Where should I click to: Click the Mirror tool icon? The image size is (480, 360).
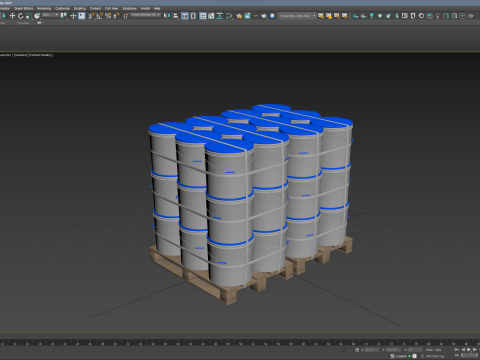point(167,16)
